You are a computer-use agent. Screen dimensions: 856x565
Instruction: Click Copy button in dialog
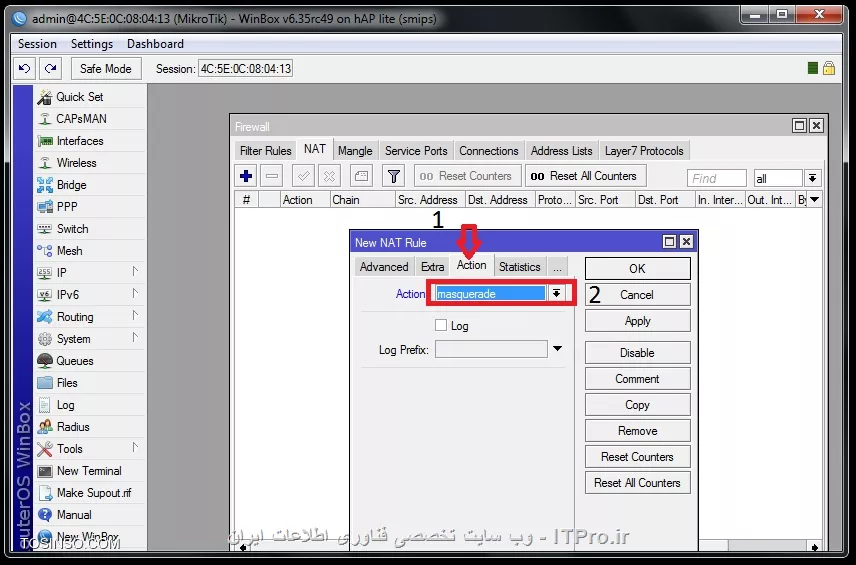point(638,405)
